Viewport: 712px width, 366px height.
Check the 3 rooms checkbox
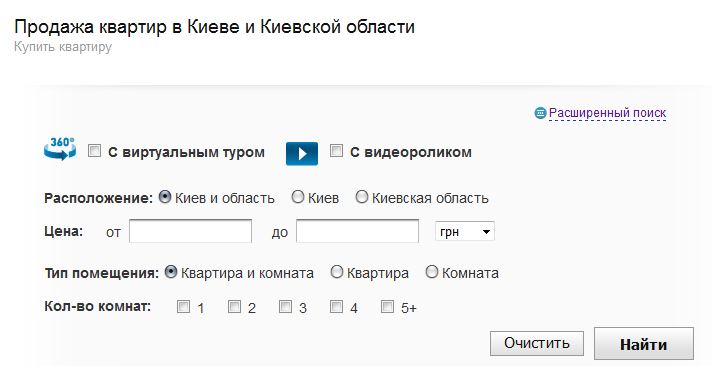click(x=285, y=307)
